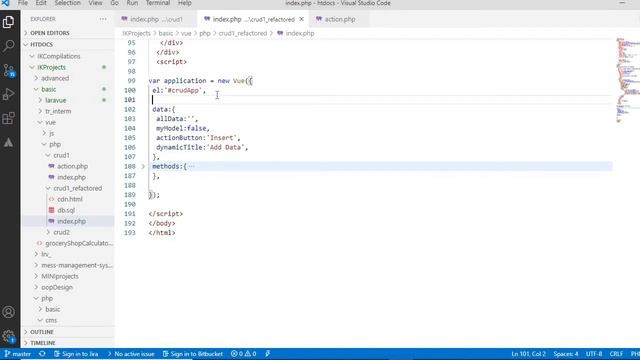Click Ln 101, Col 2 position indicator
Viewport: 640px width, 360px height.
point(528,354)
